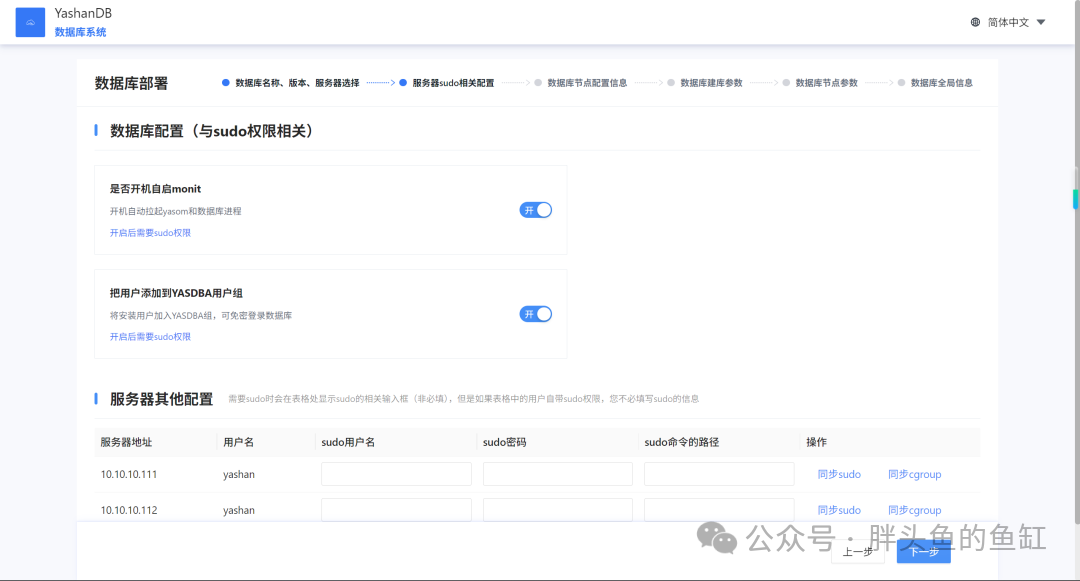Focus sudo用户名 field for 10.10.10.112
1080x581 pixels.
tap(396, 509)
